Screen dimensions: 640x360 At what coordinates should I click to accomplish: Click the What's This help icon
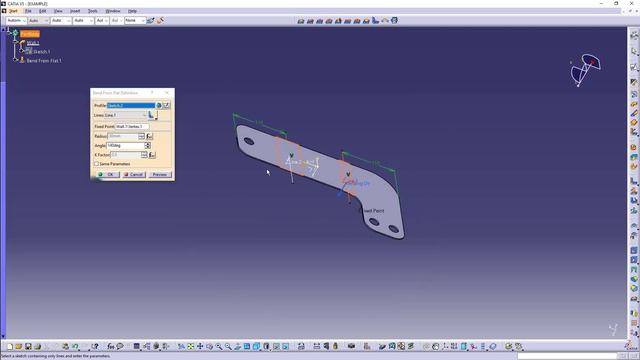tap(95, 346)
